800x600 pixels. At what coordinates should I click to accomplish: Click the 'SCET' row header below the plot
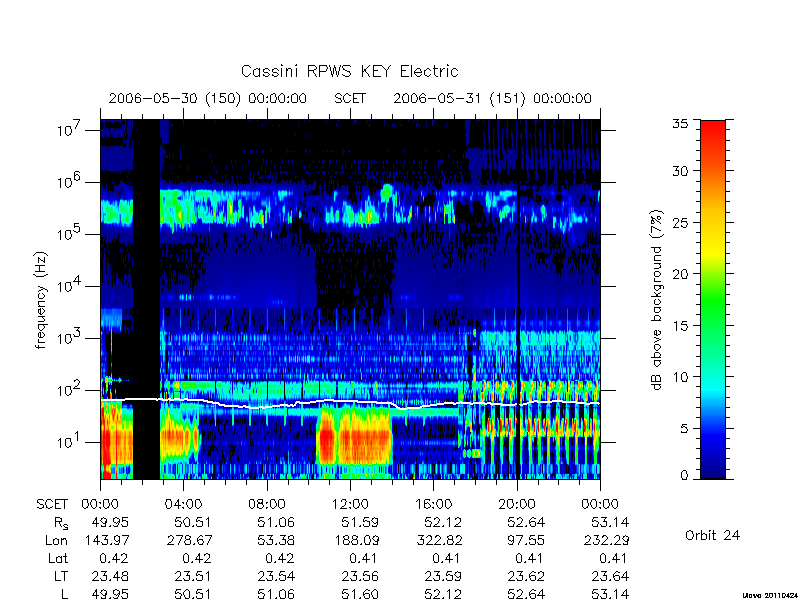[52, 504]
